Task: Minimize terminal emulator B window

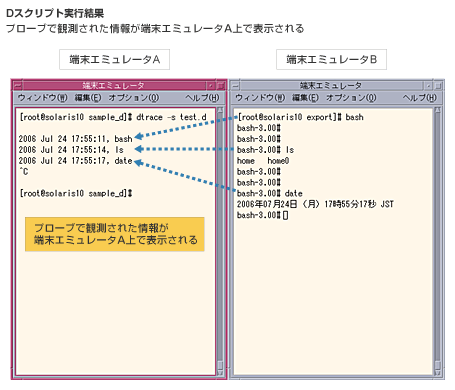Action: pos(429,86)
